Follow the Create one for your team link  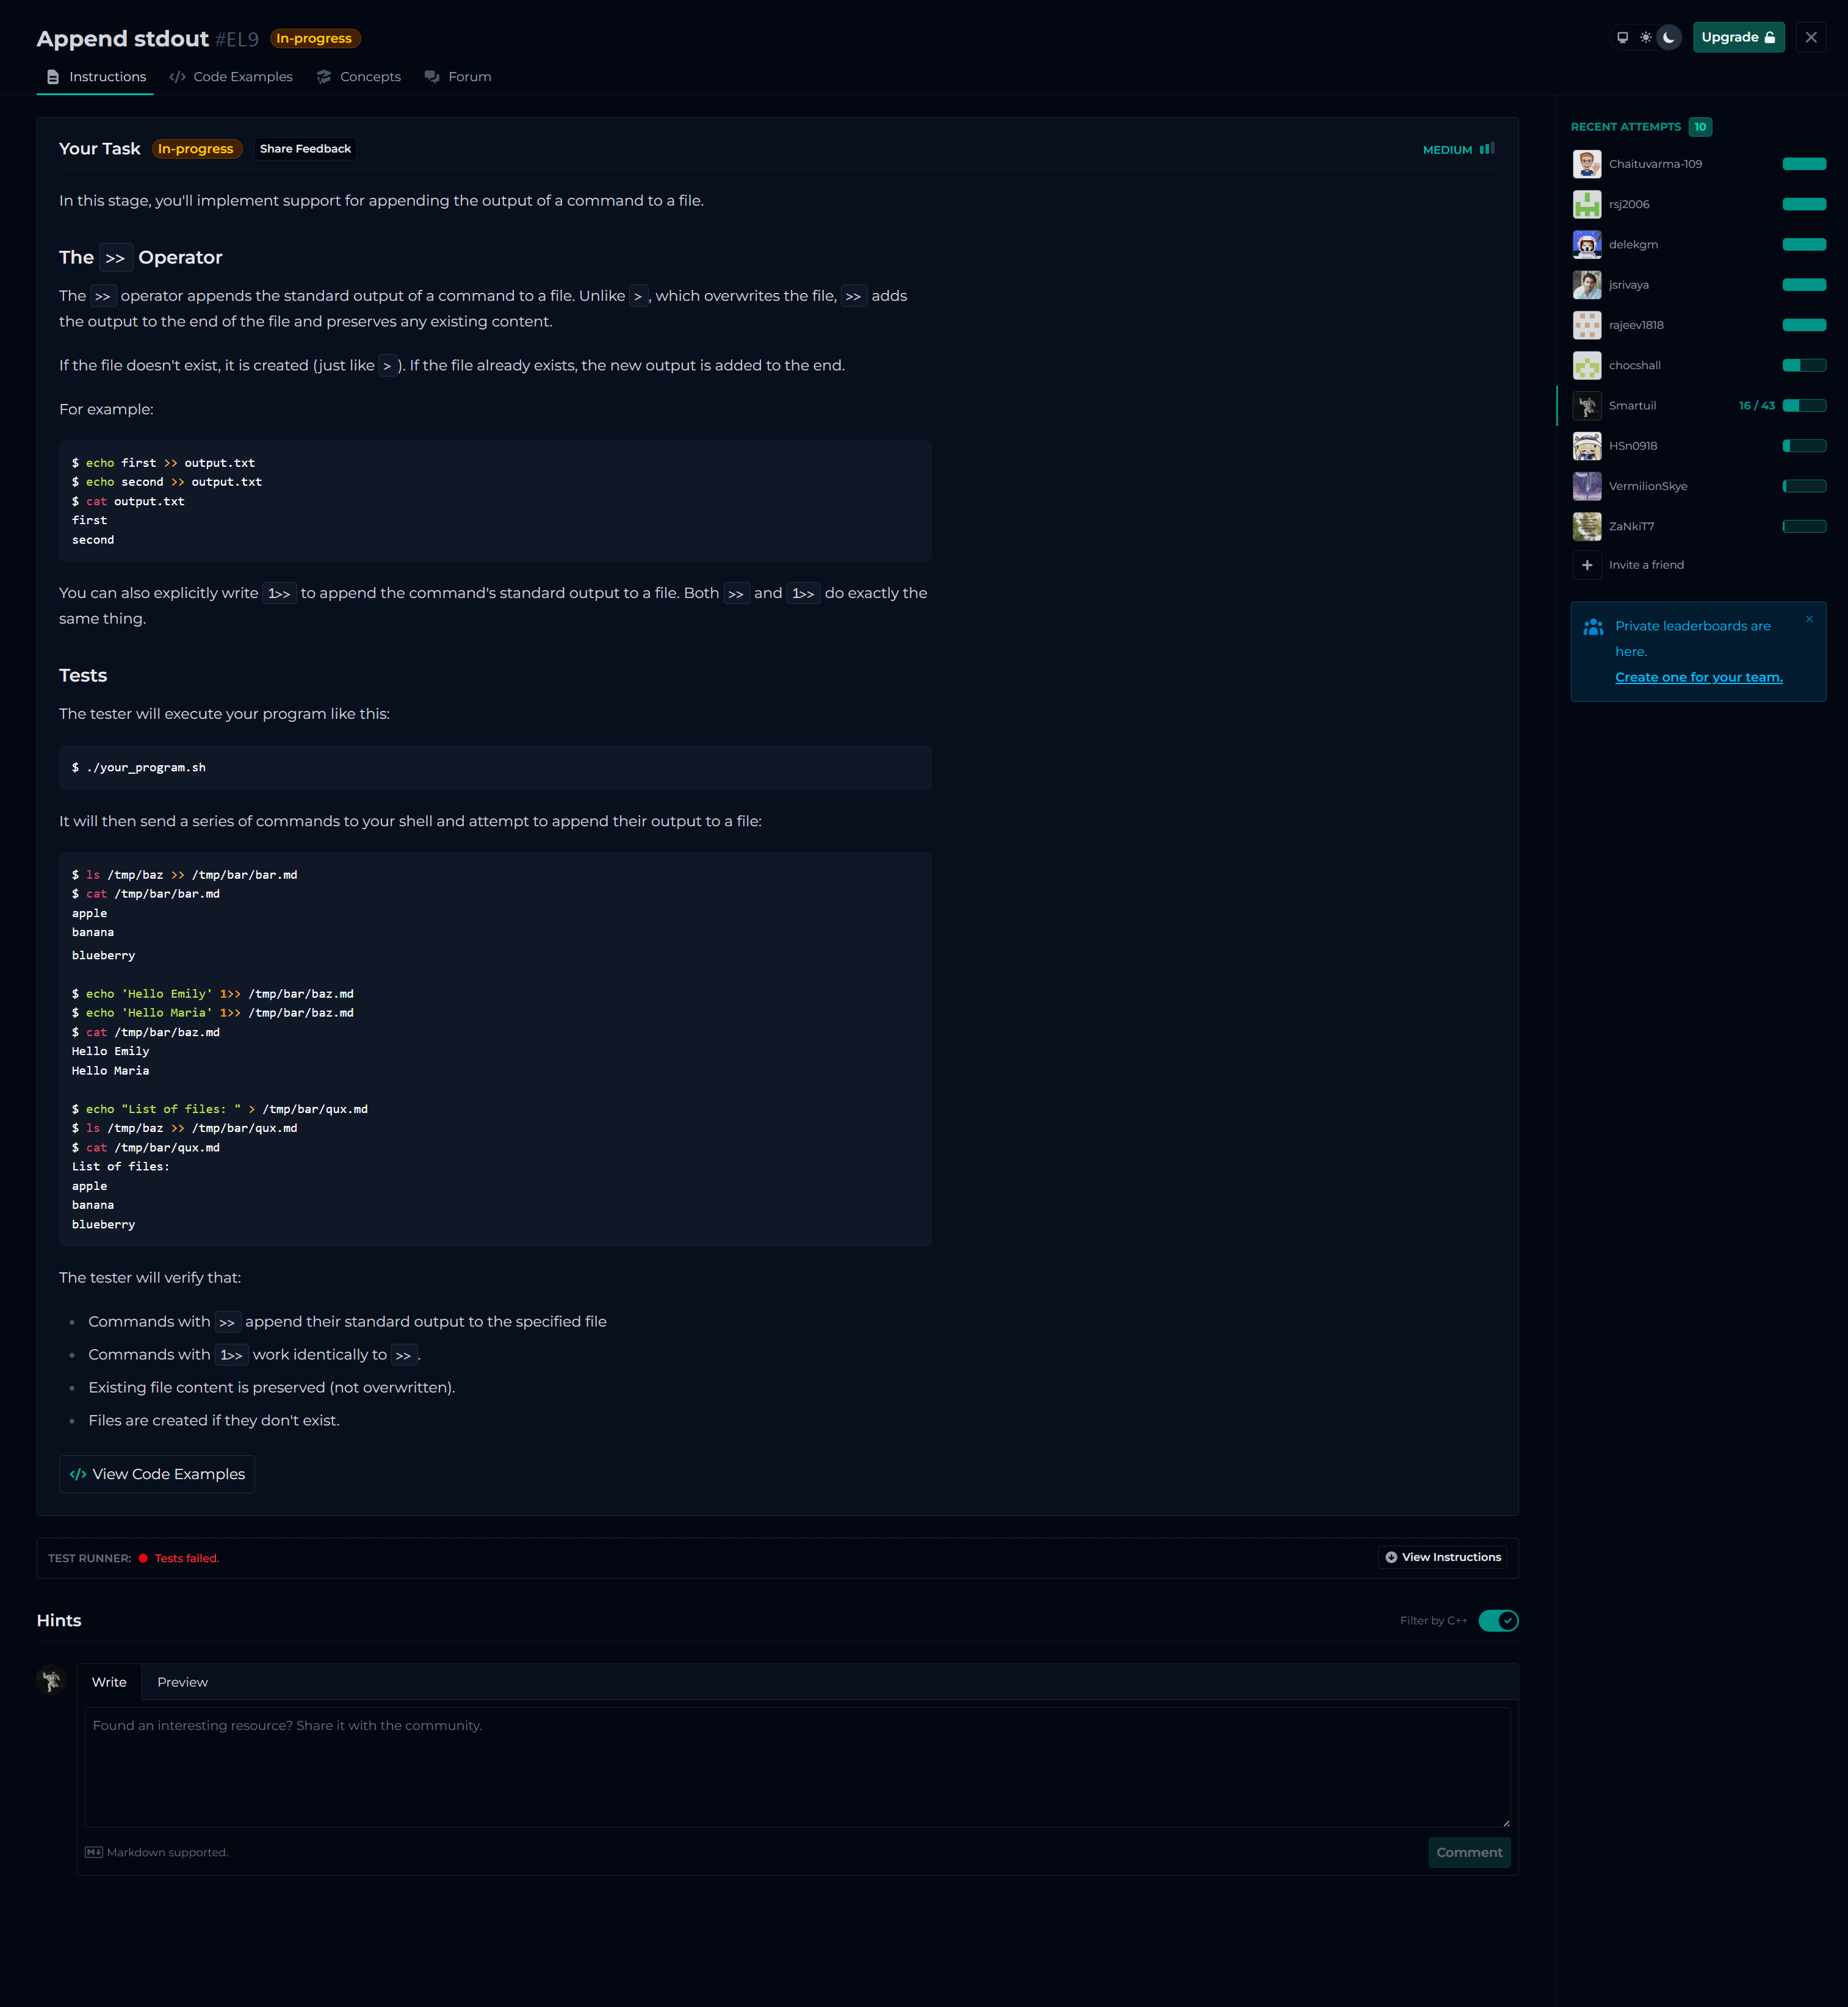click(x=1698, y=677)
